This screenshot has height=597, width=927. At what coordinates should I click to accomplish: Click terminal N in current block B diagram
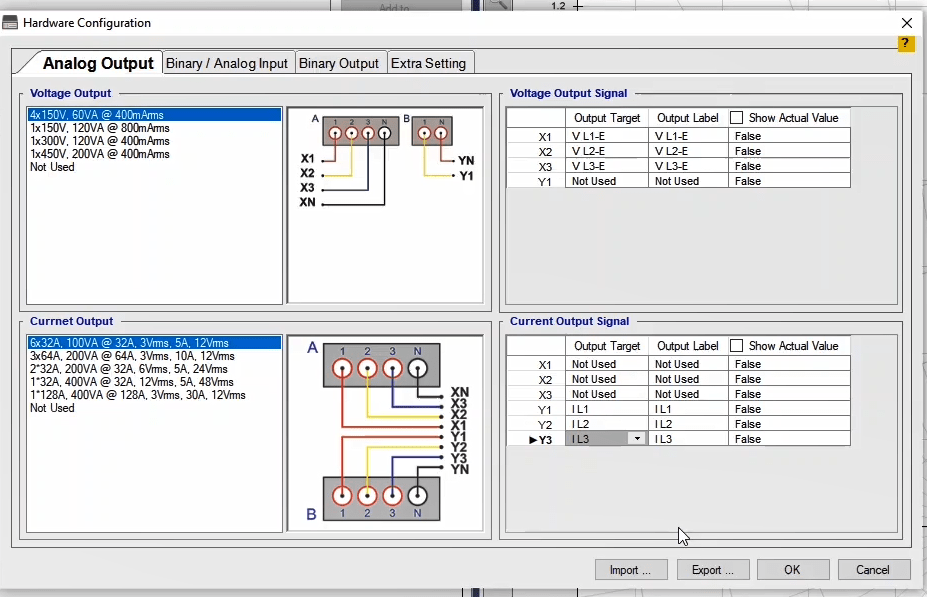pyautogui.click(x=418, y=495)
